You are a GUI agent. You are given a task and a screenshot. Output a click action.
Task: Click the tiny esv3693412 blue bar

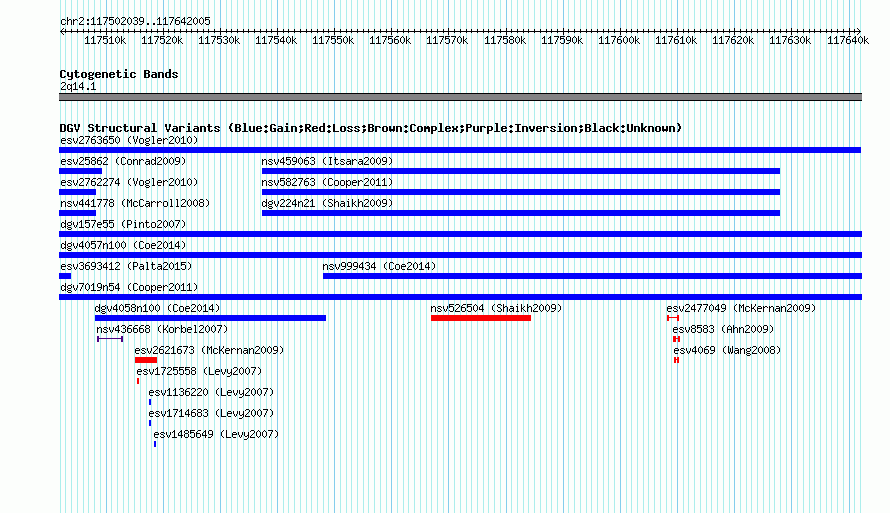[x=65, y=276]
